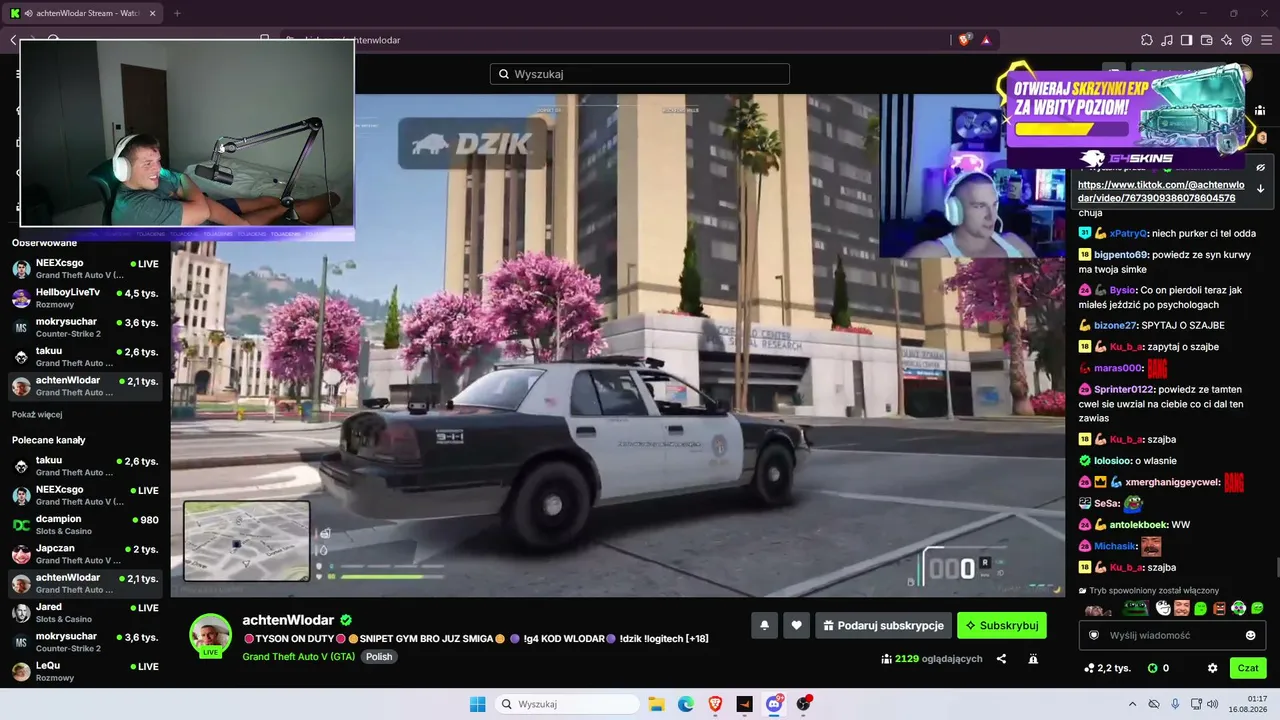
Task: Open Brave browser from taskbar
Action: click(715, 704)
